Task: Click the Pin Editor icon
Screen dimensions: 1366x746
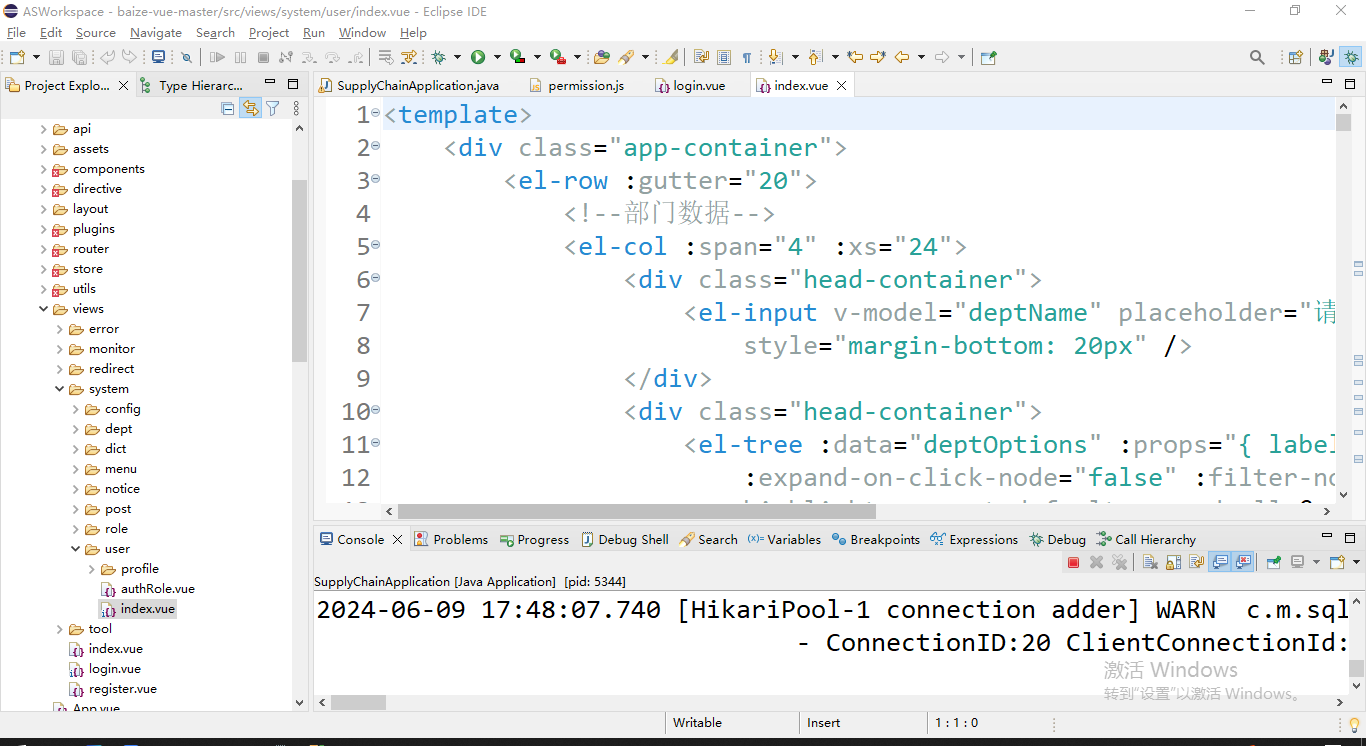Action: 988,57
